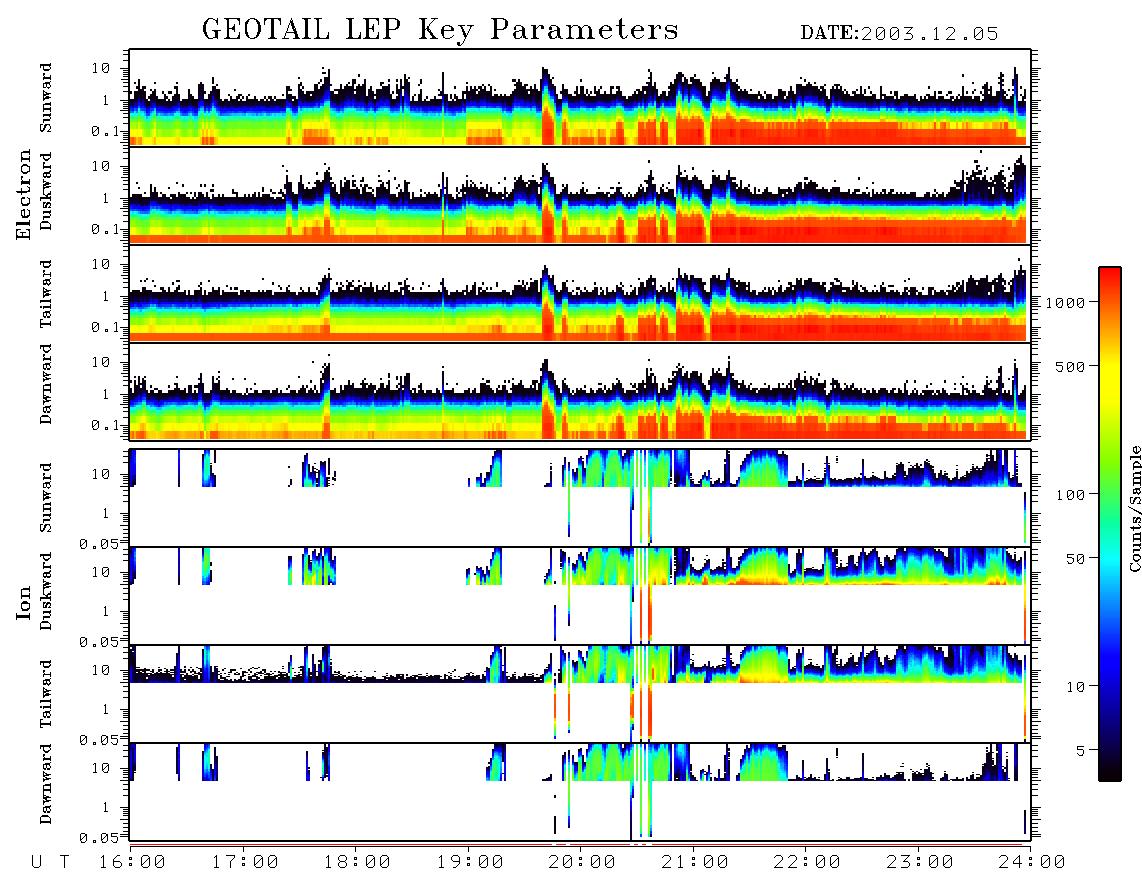The height and width of the screenshot is (880, 1142).
Task: Select the Ion "Sunward" panel label
Action: point(46,497)
